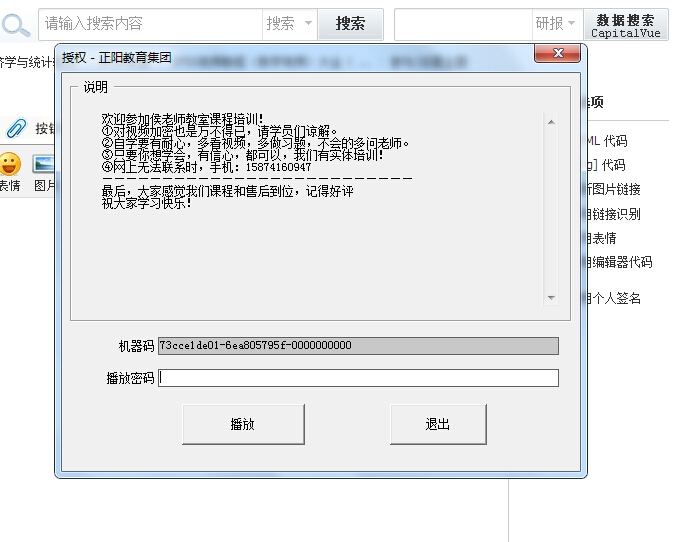677x542 pixels.
Task: Focus the 请输入搜索内容 search field
Action: (150, 24)
